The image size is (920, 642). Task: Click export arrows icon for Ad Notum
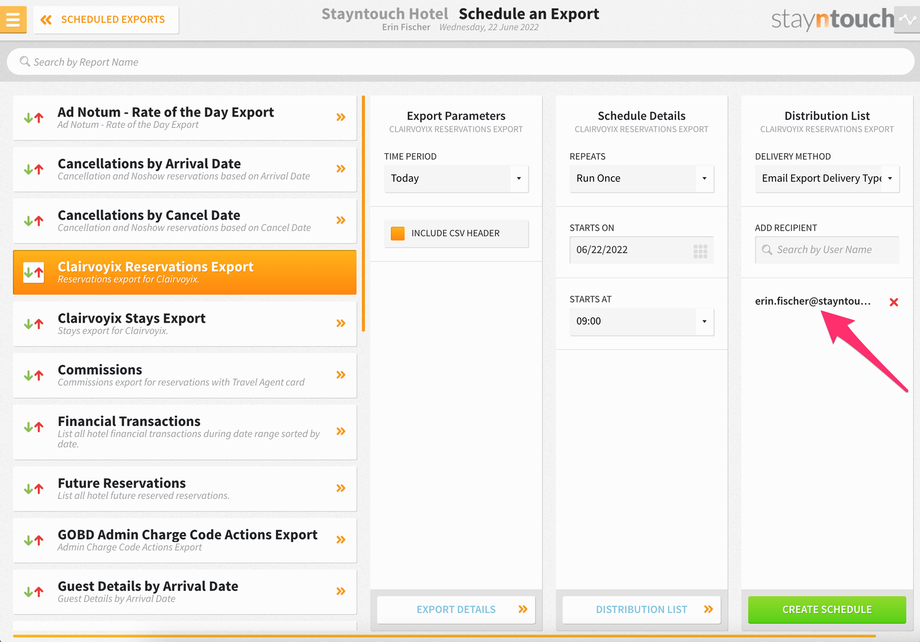[x=33, y=117]
